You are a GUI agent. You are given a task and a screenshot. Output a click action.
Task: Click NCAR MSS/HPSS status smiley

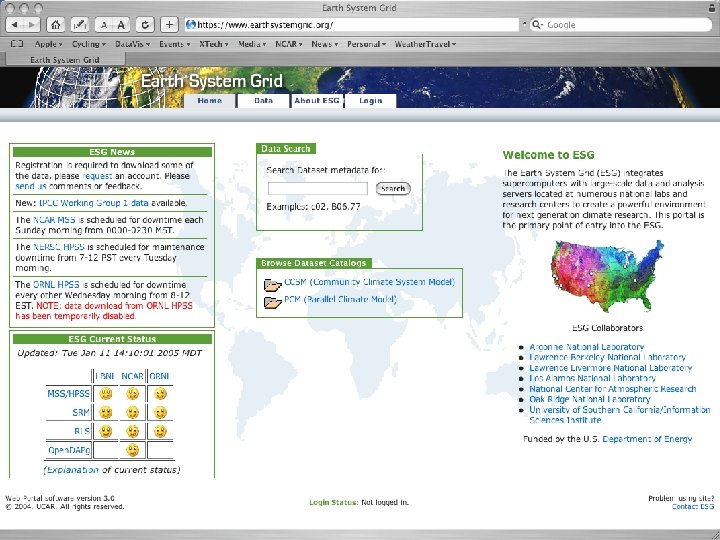(x=133, y=394)
